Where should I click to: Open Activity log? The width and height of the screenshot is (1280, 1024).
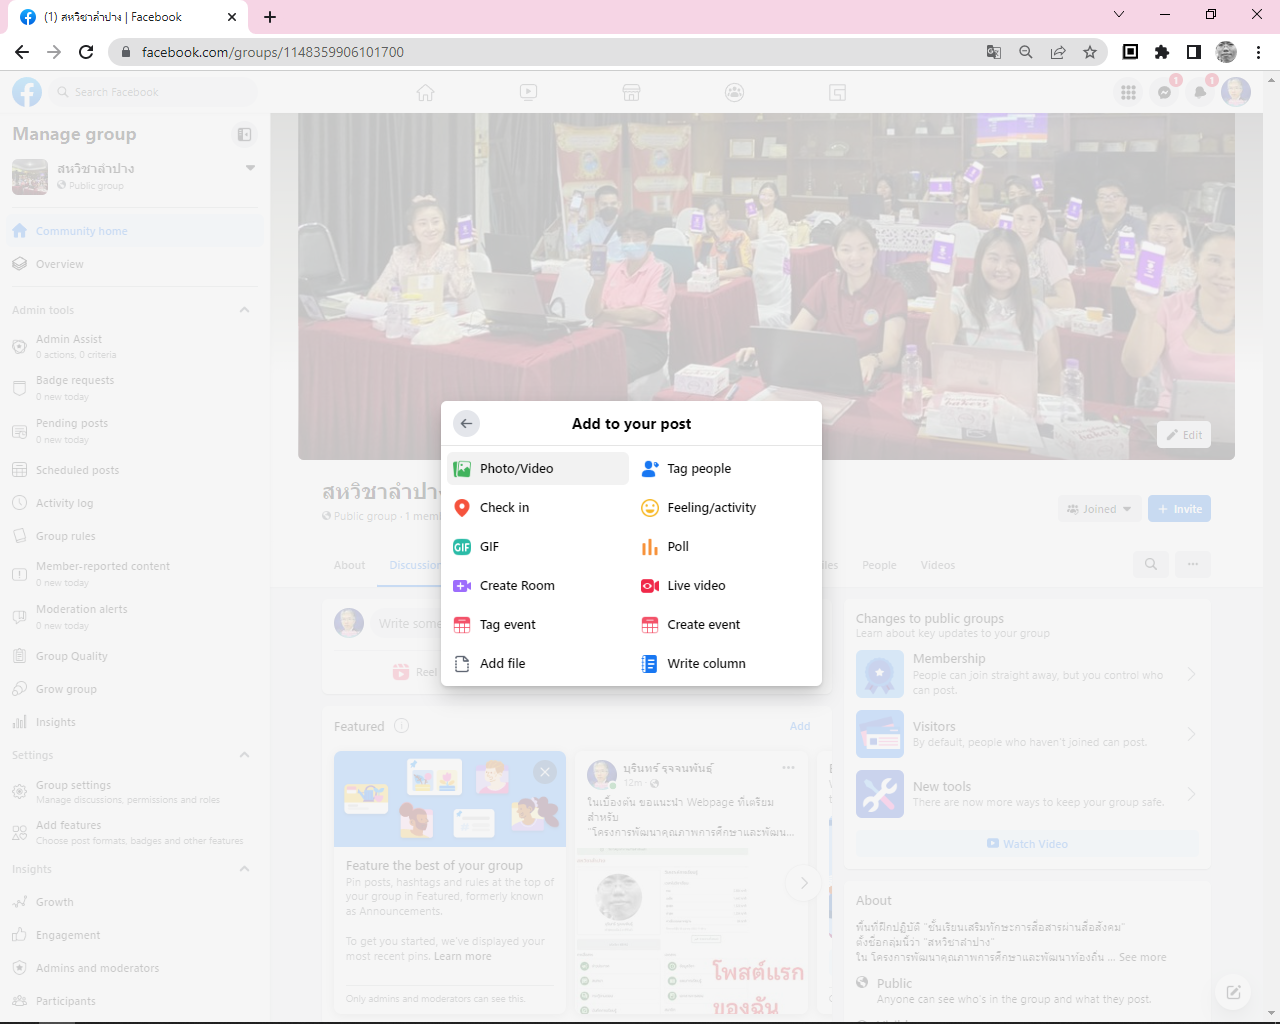click(x=135, y=503)
